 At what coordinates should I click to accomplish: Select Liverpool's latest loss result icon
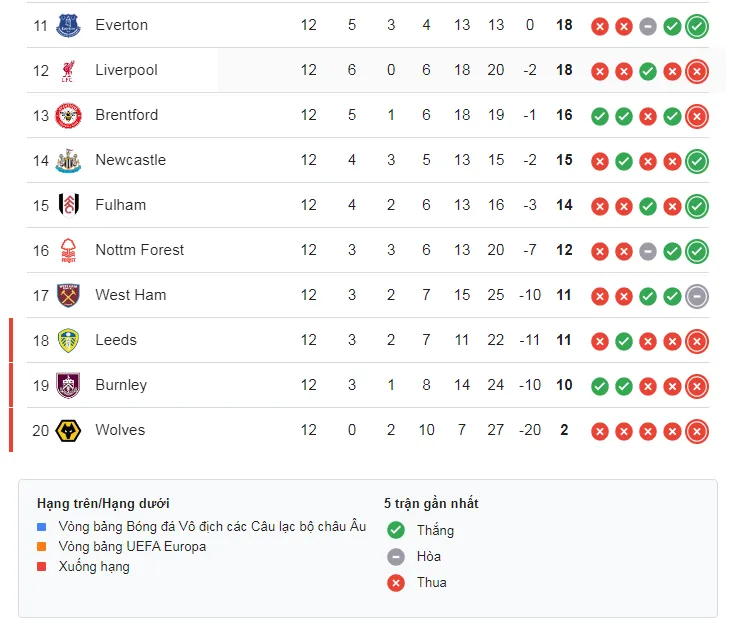[x=697, y=71]
